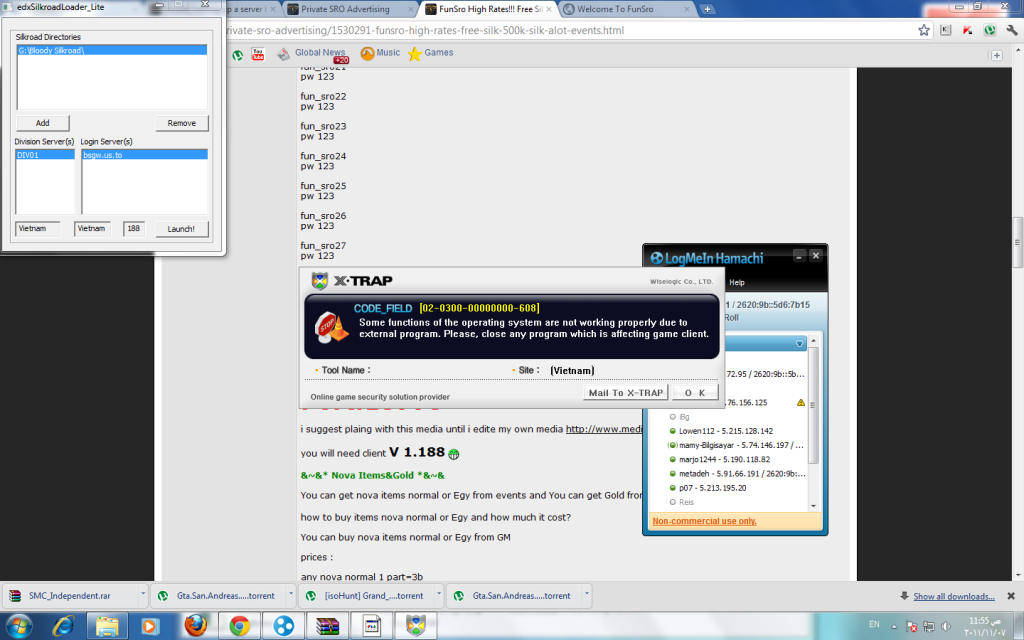Switch to Chrome on taskbar
The height and width of the screenshot is (640, 1024).
239,626
